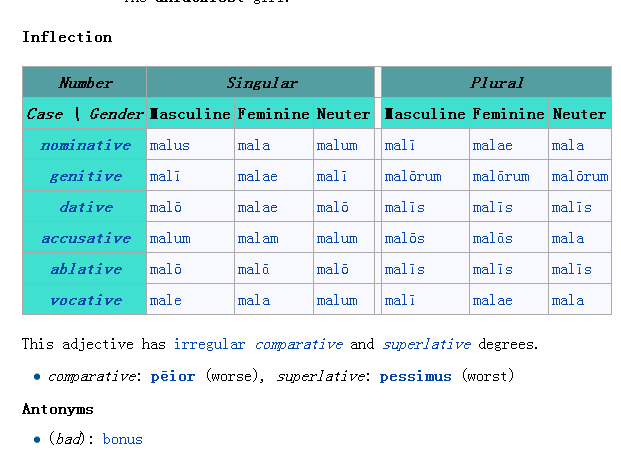
Task: Open the pēior comparative form link
Action: pyautogui.click(x=172, y=376)
